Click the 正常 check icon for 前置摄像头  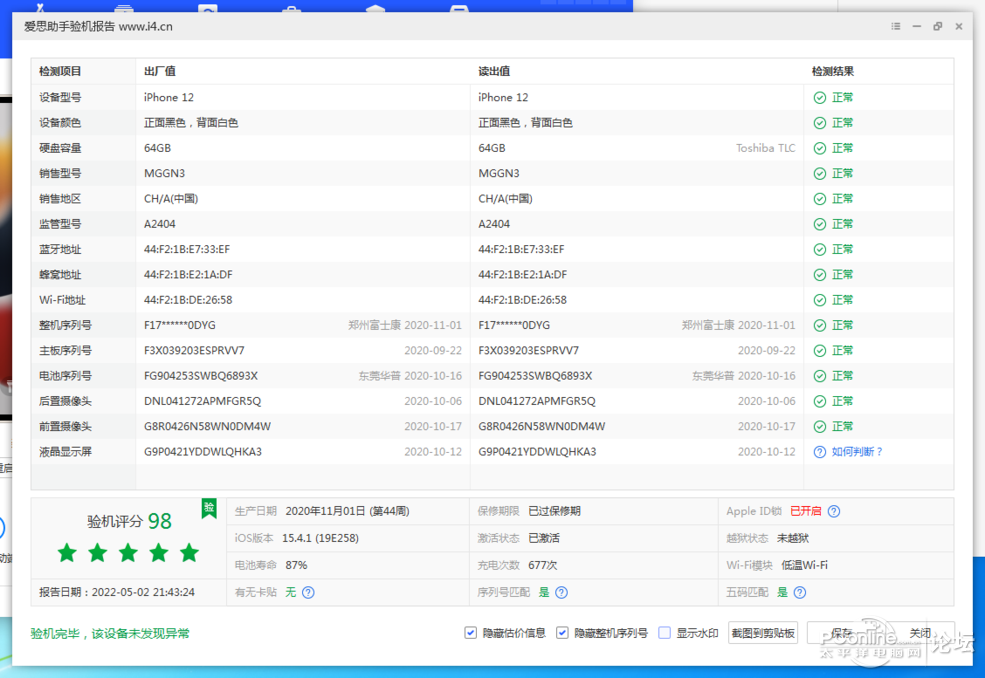[820, 427]
